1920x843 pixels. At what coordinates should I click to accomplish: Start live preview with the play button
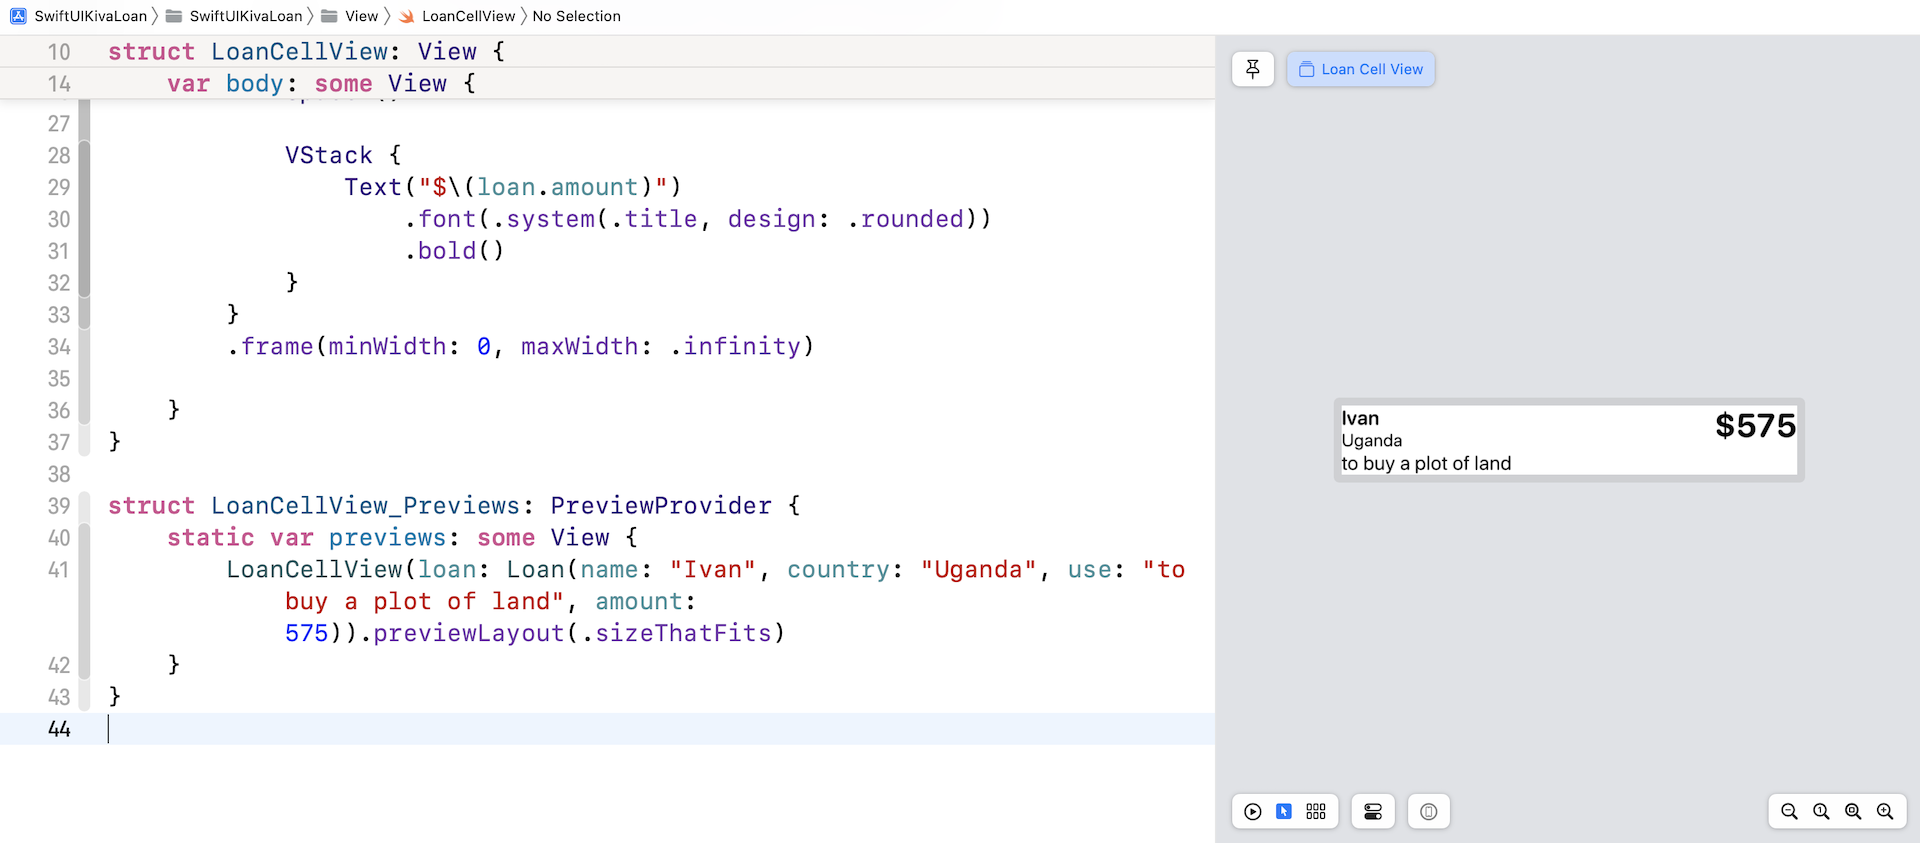click(x=1252, y=812)
